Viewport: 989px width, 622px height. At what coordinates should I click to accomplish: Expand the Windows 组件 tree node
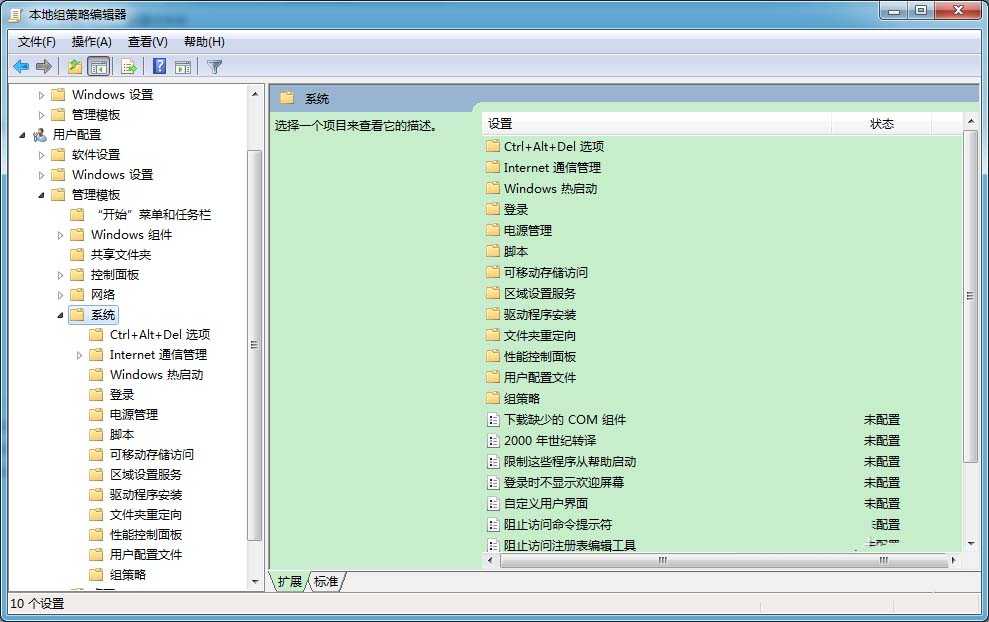pyautogui.click(x=59, y=234)
